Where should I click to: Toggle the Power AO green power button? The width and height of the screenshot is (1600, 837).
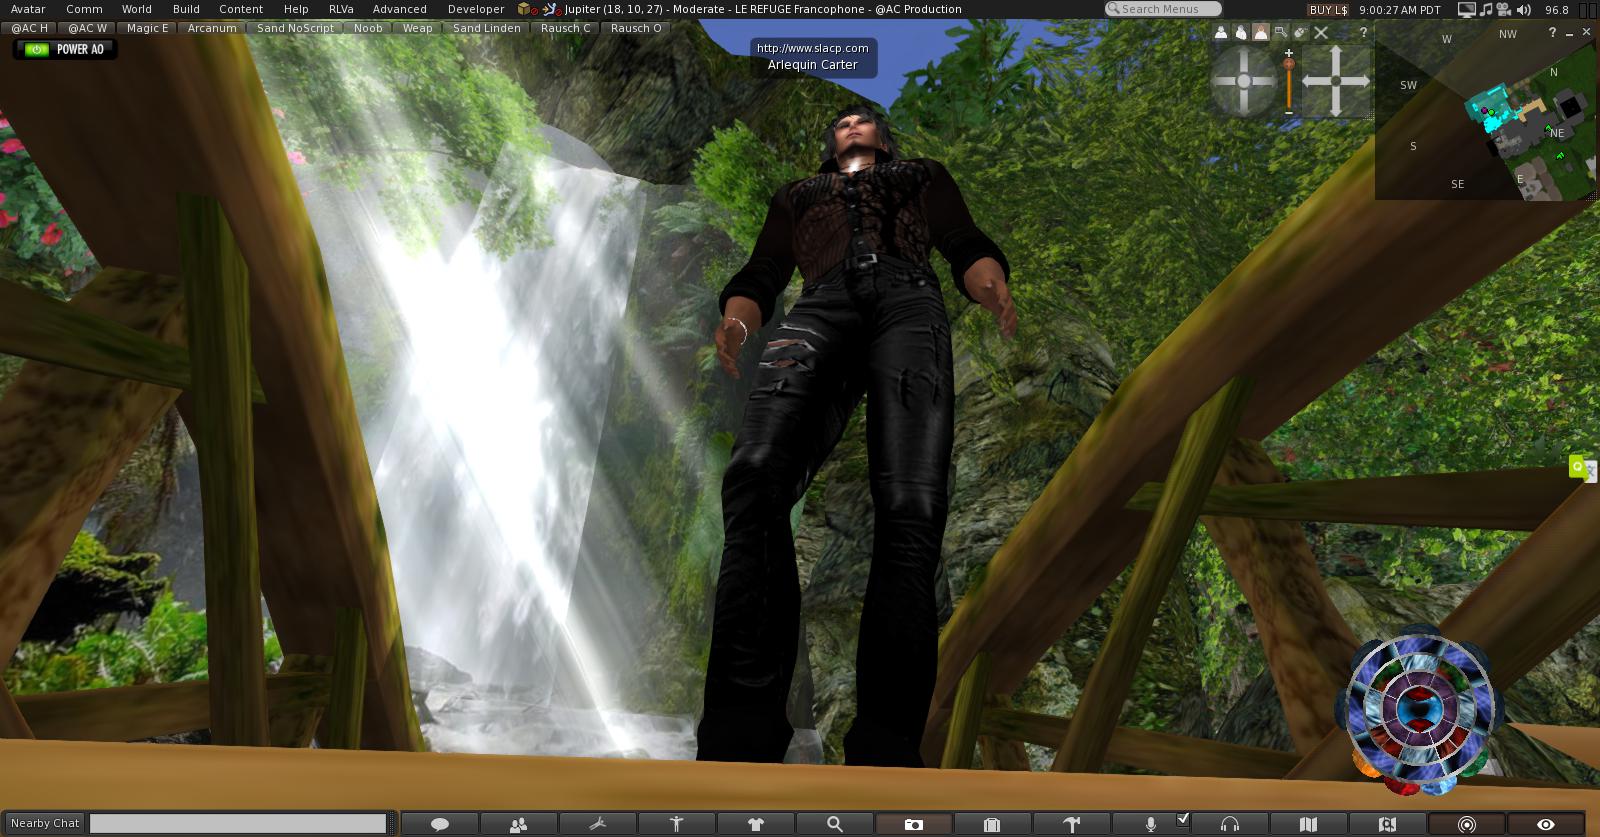(37, 49)
